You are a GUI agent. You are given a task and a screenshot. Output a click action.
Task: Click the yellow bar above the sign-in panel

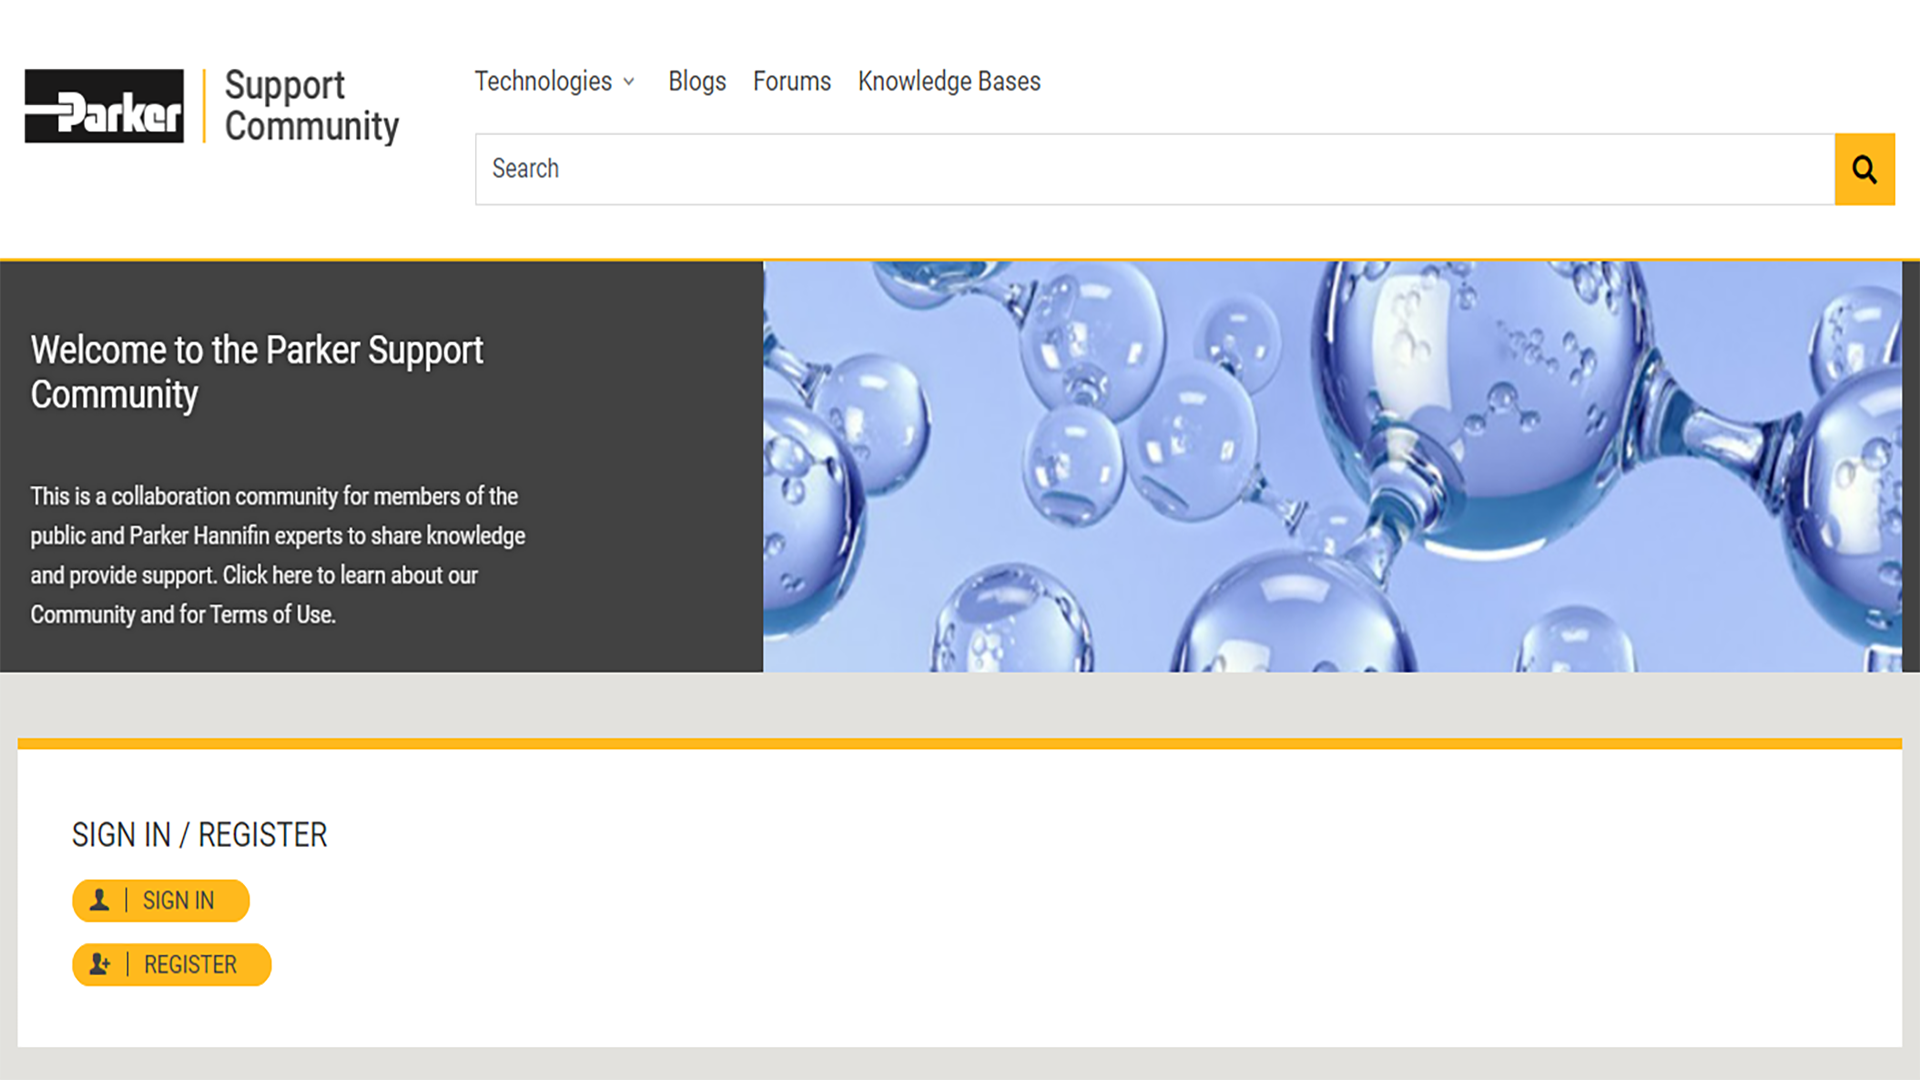958,743
